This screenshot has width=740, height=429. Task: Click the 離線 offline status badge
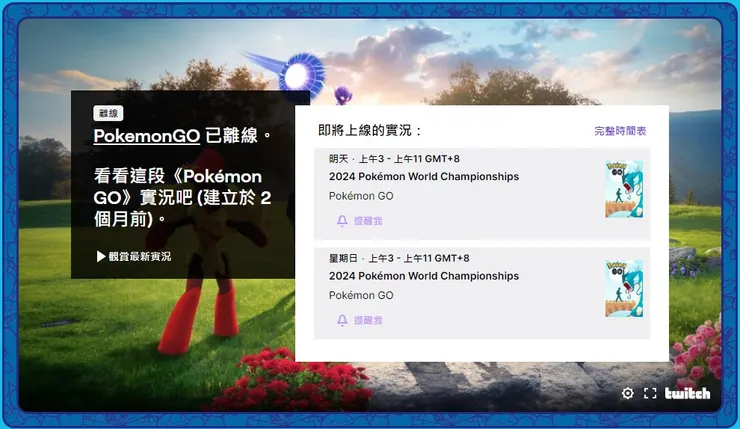tap(109, 113)
